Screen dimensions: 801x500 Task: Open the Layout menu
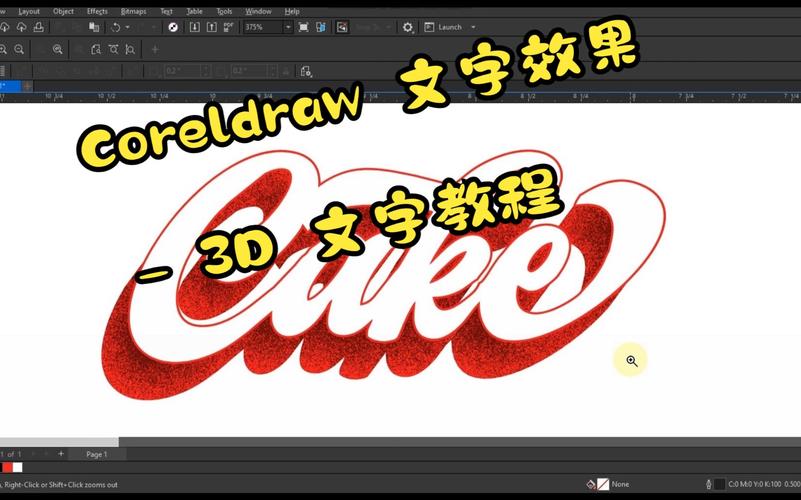click(x=29, y=11)
